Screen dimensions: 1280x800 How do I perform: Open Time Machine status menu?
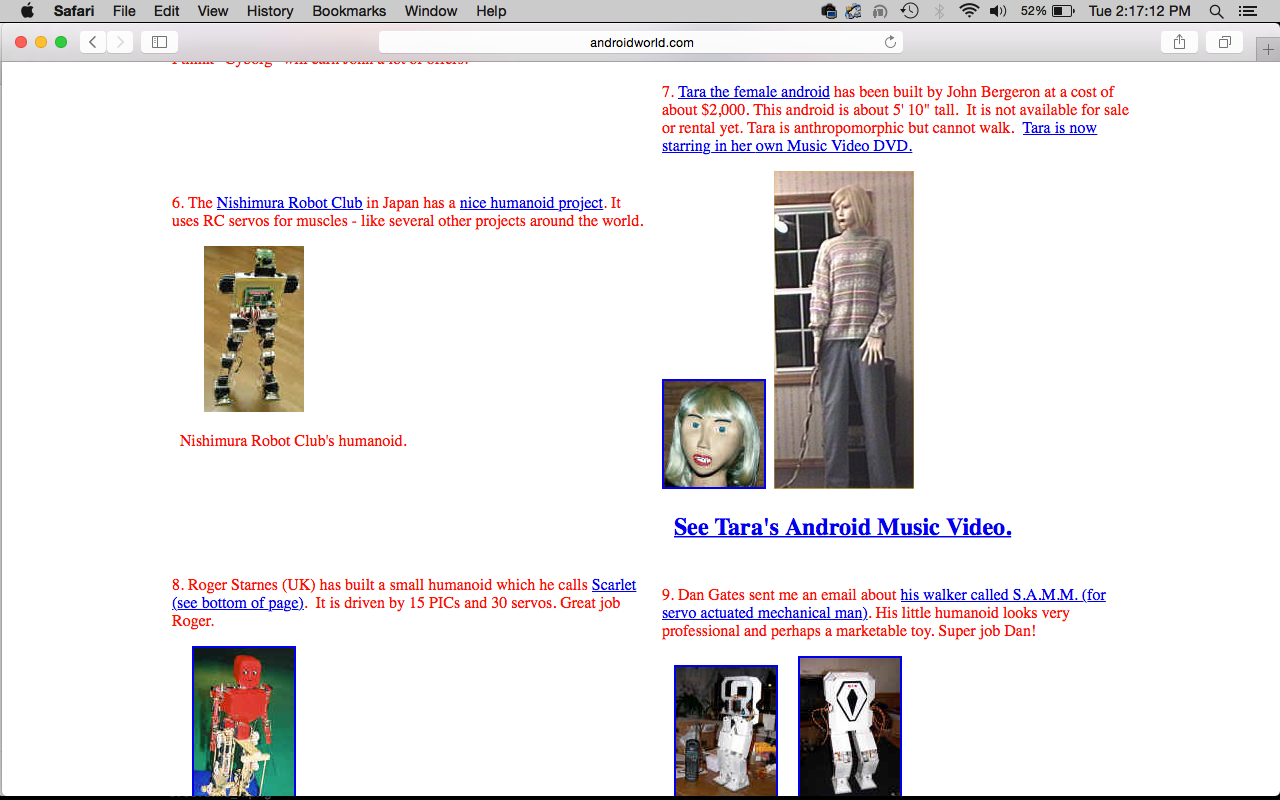[909, 11]
